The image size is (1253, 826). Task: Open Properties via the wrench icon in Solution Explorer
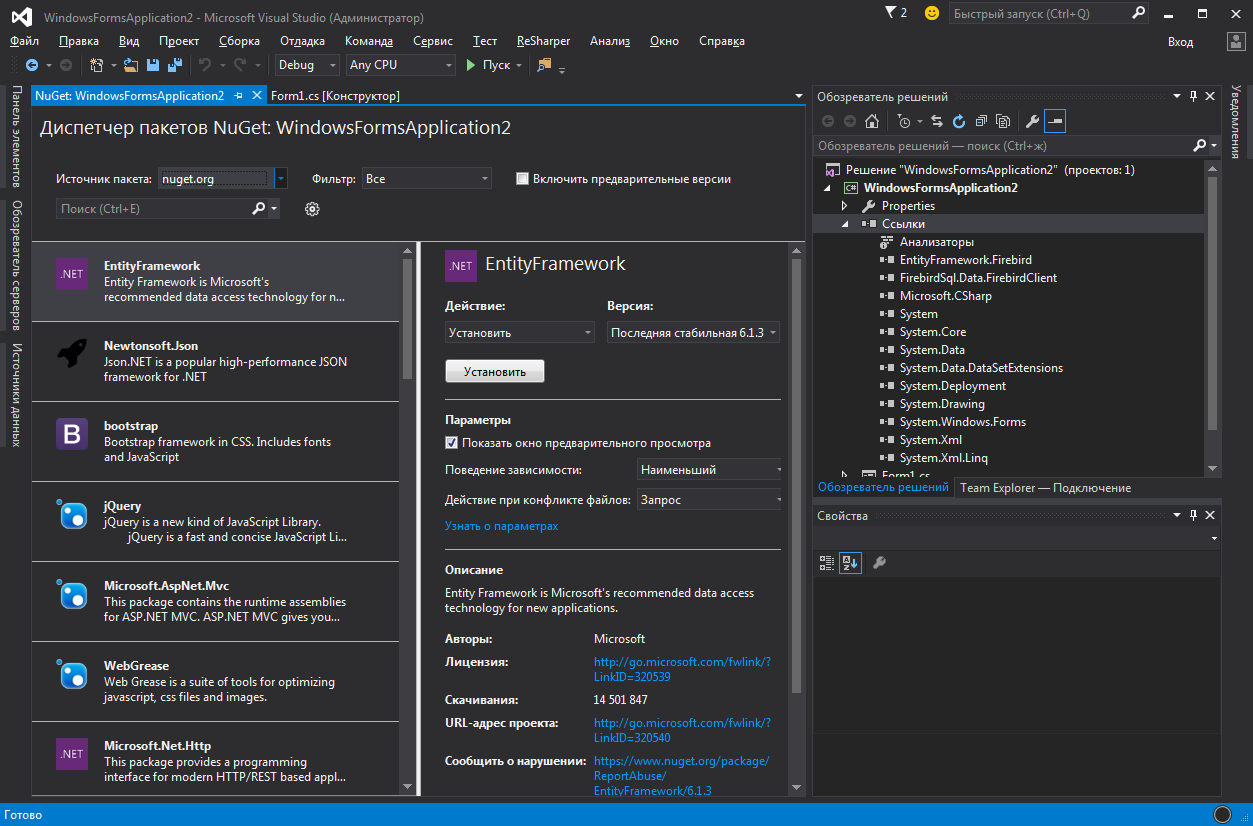point(1031,120)
